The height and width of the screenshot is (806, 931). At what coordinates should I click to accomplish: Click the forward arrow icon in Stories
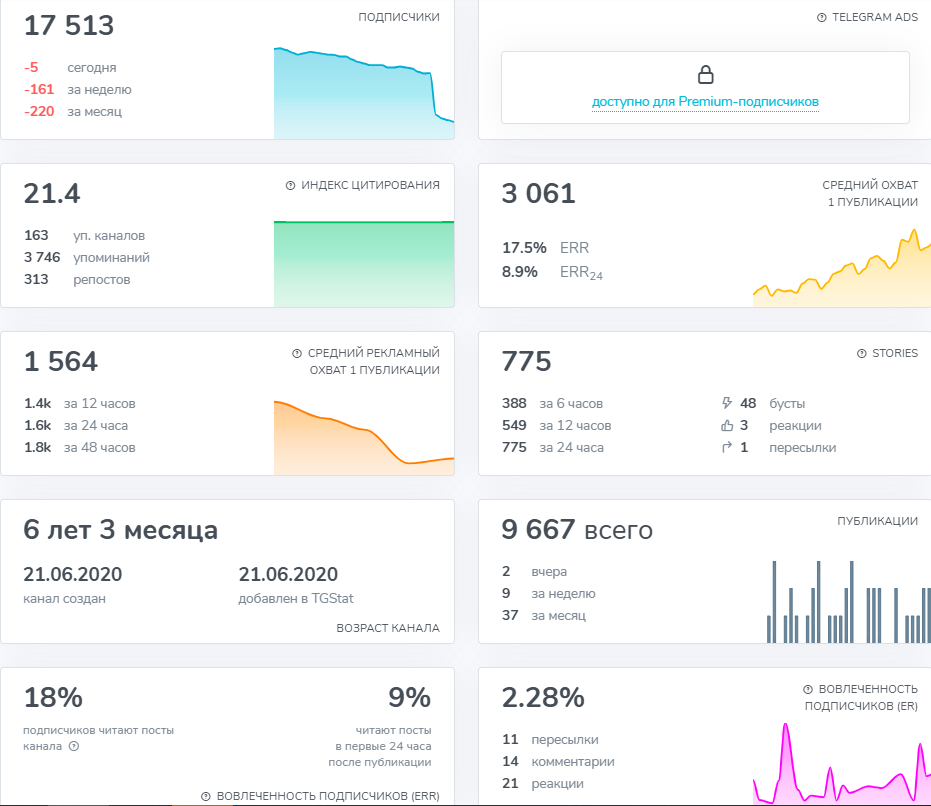(727, 447)
